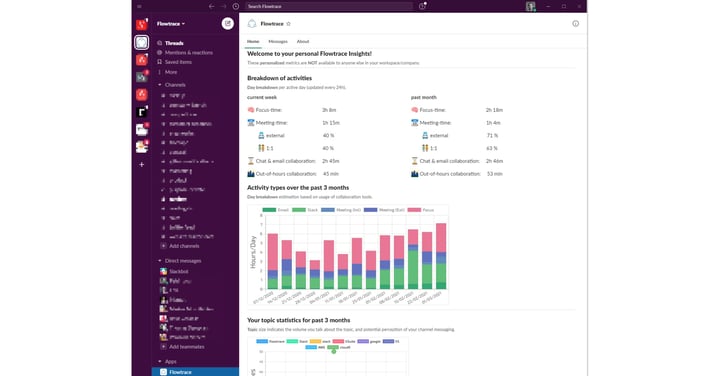Switch to the first red workspace icon
This screenshot has height=376, width=720.
coord(141,24)
